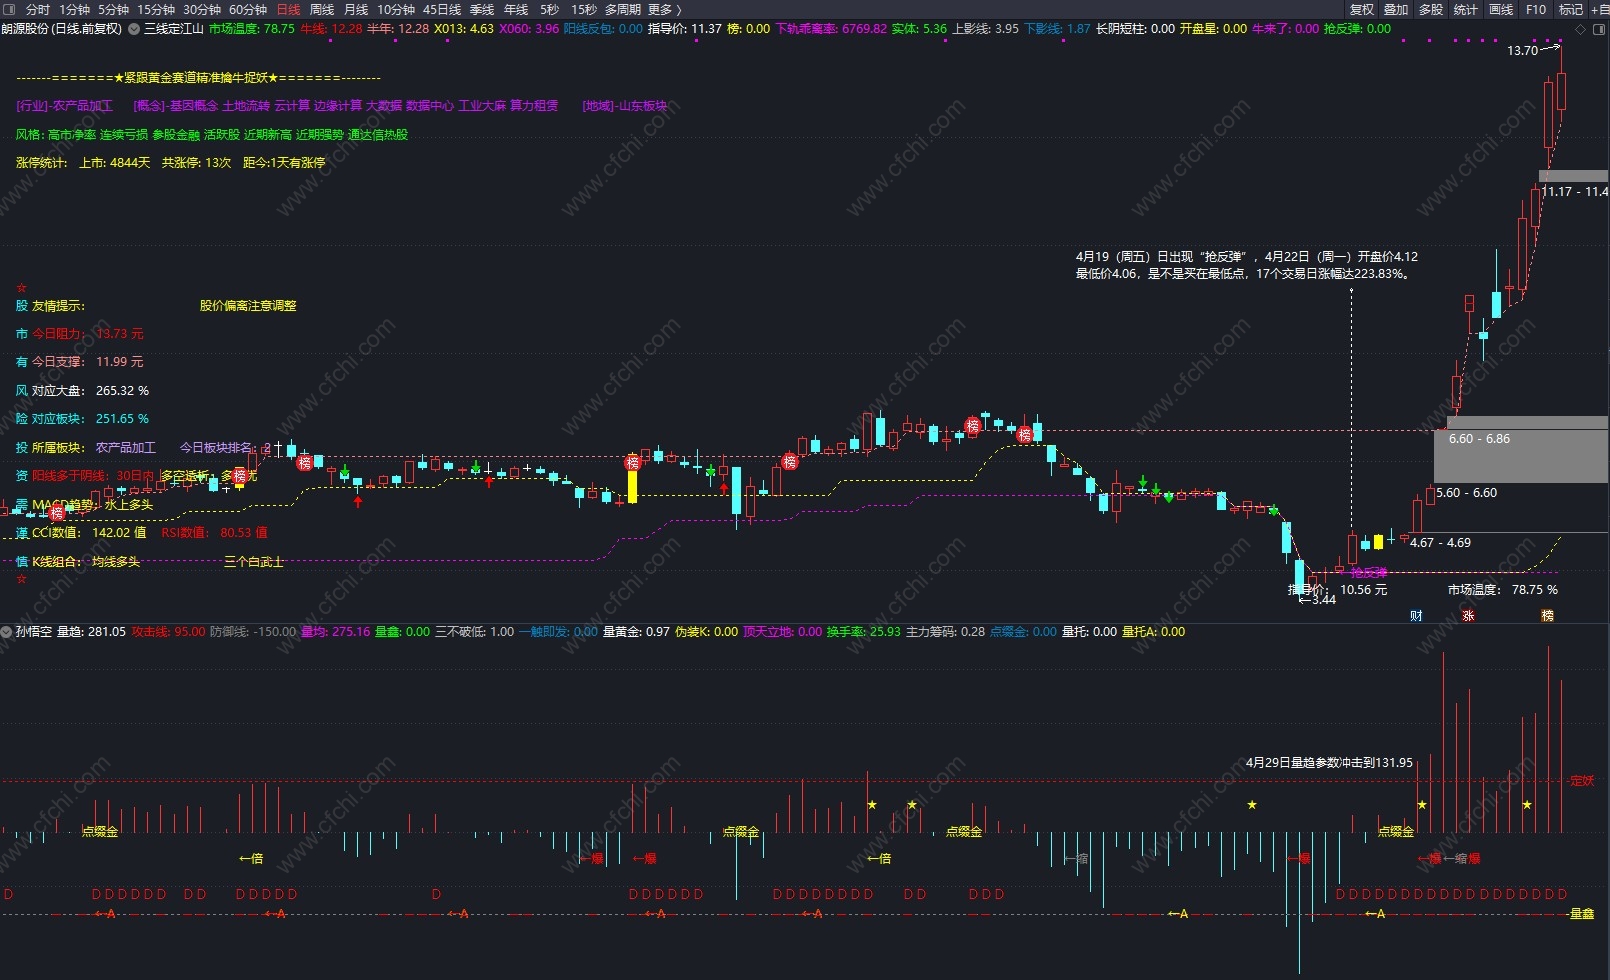
Task: Switch to 周线 chart
Action: [322, 9]
